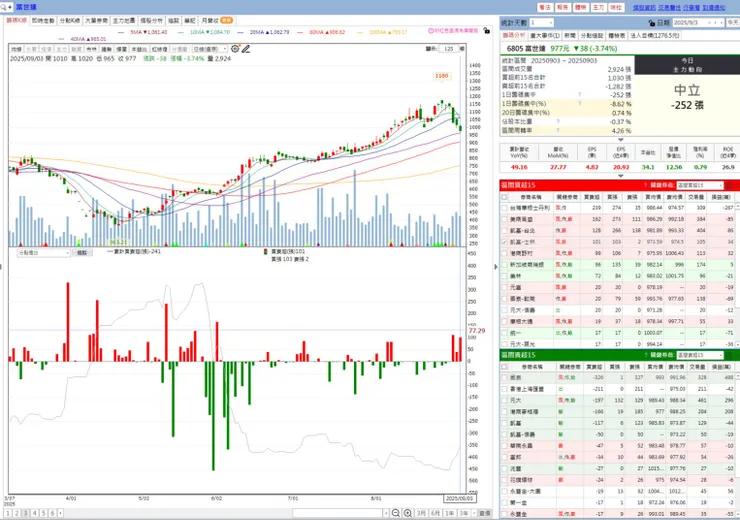Click the search magnifier icon at top-left
The height and width of the screenshot is (520, 740).
[3, 7]
